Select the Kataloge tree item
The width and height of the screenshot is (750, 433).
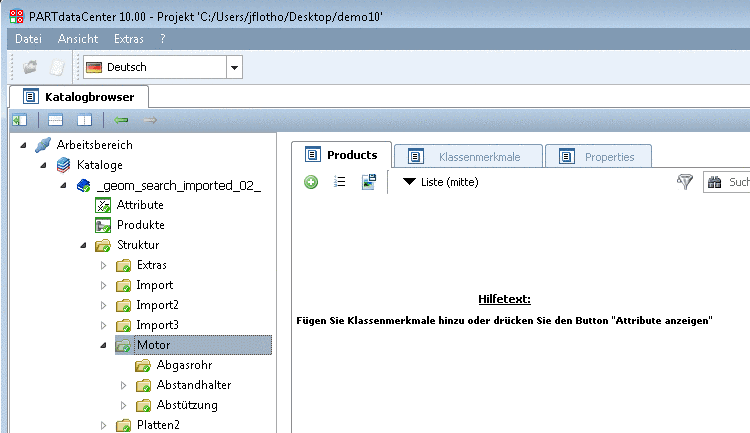click(99, 165)
